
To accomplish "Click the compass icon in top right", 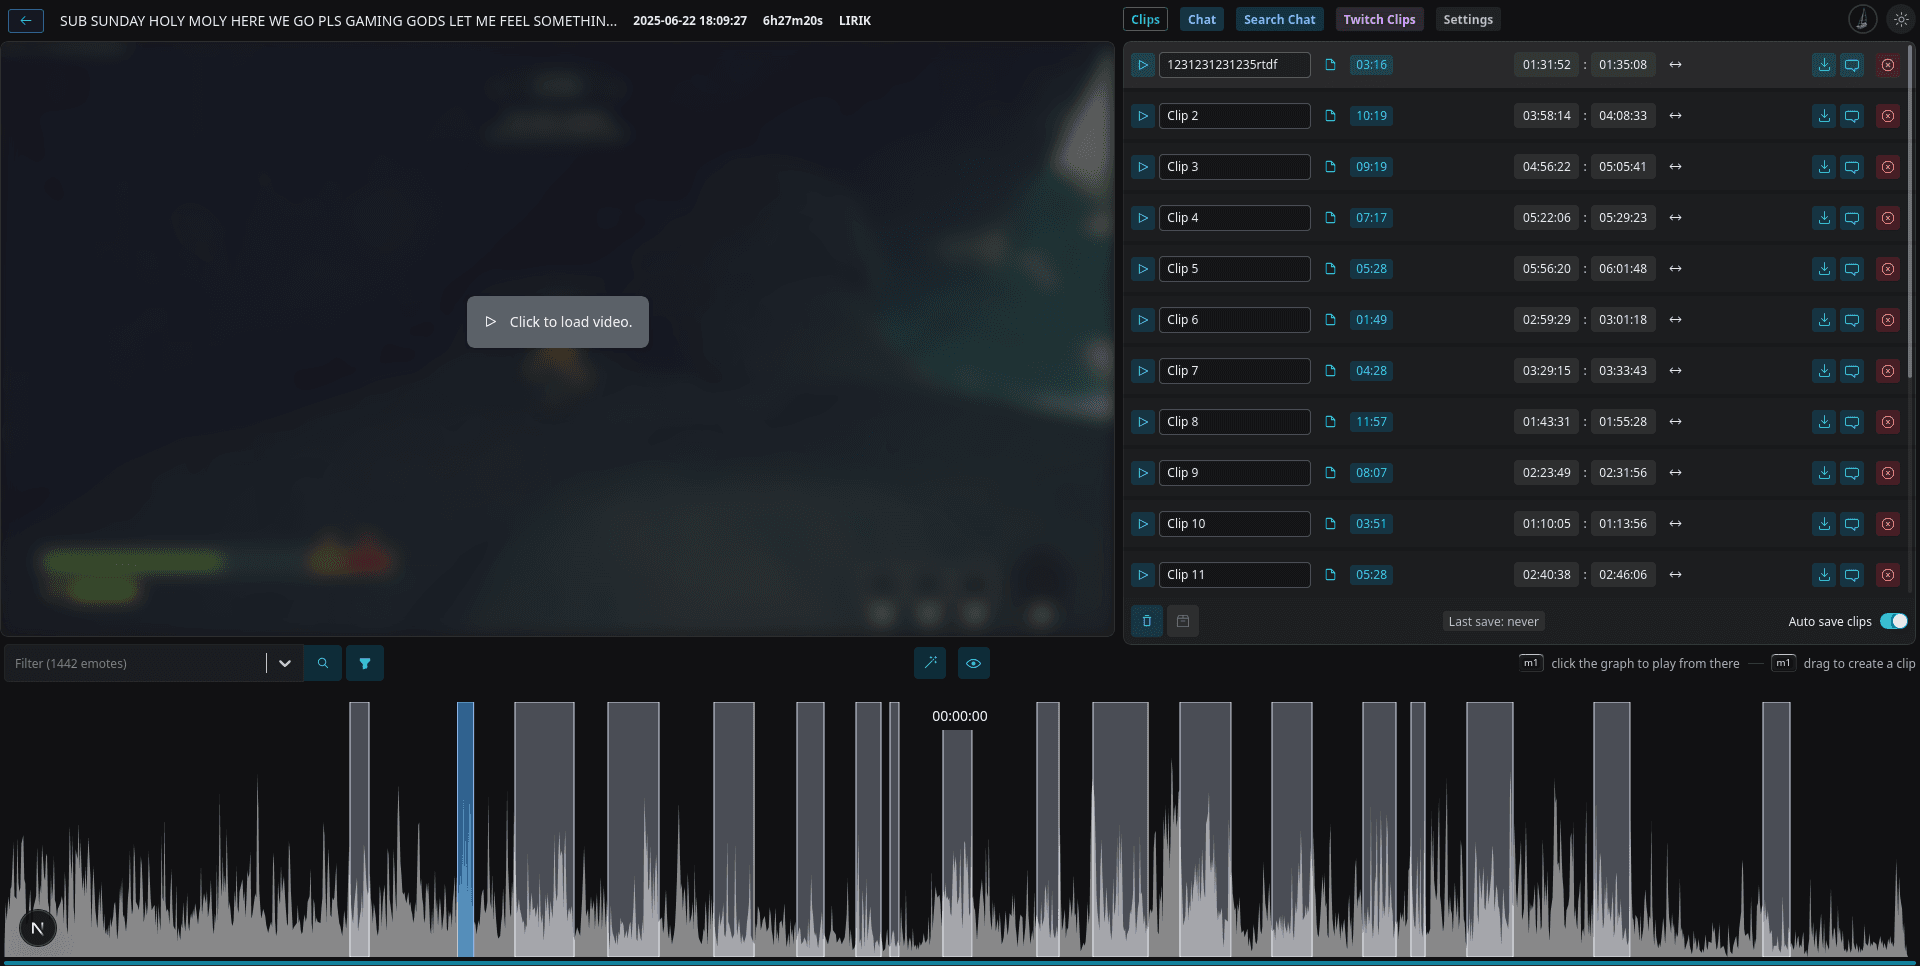I will (1862, 19).
